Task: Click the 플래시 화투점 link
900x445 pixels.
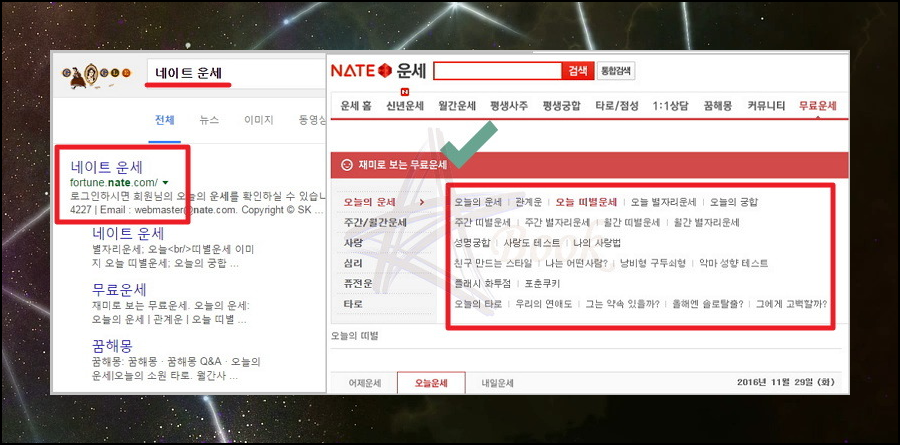Action: tap(482, 284)
